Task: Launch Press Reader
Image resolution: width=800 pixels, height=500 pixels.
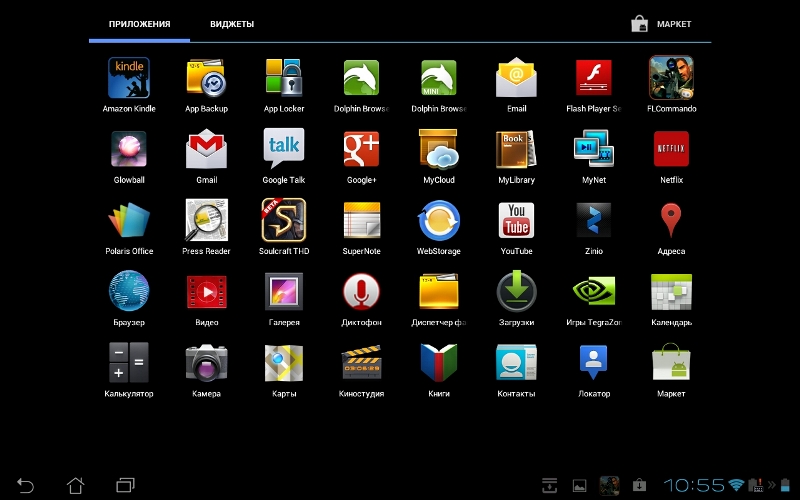Action: click(x=206, y=220)
